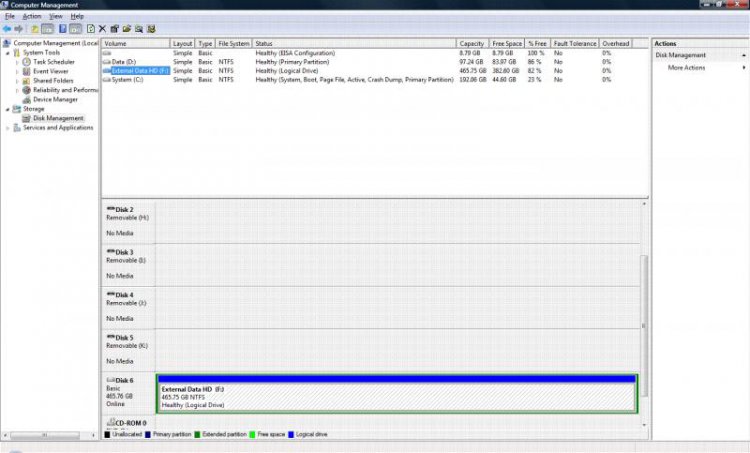Click the External Data HD partition block

point(396,396)
